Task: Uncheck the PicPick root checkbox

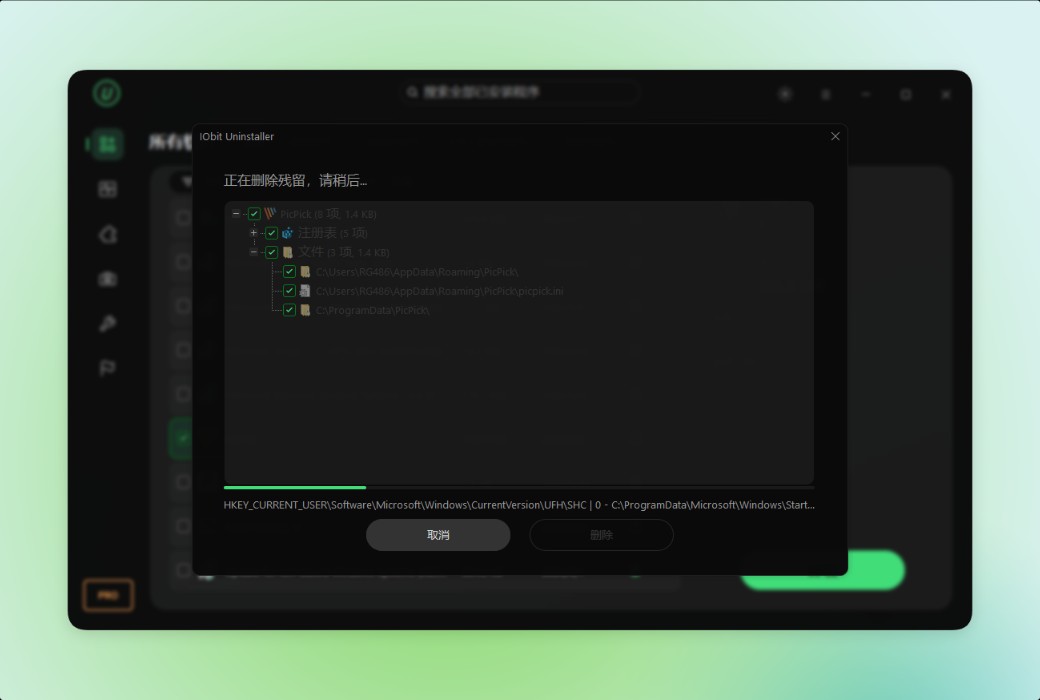Action: tap(254, 214)
